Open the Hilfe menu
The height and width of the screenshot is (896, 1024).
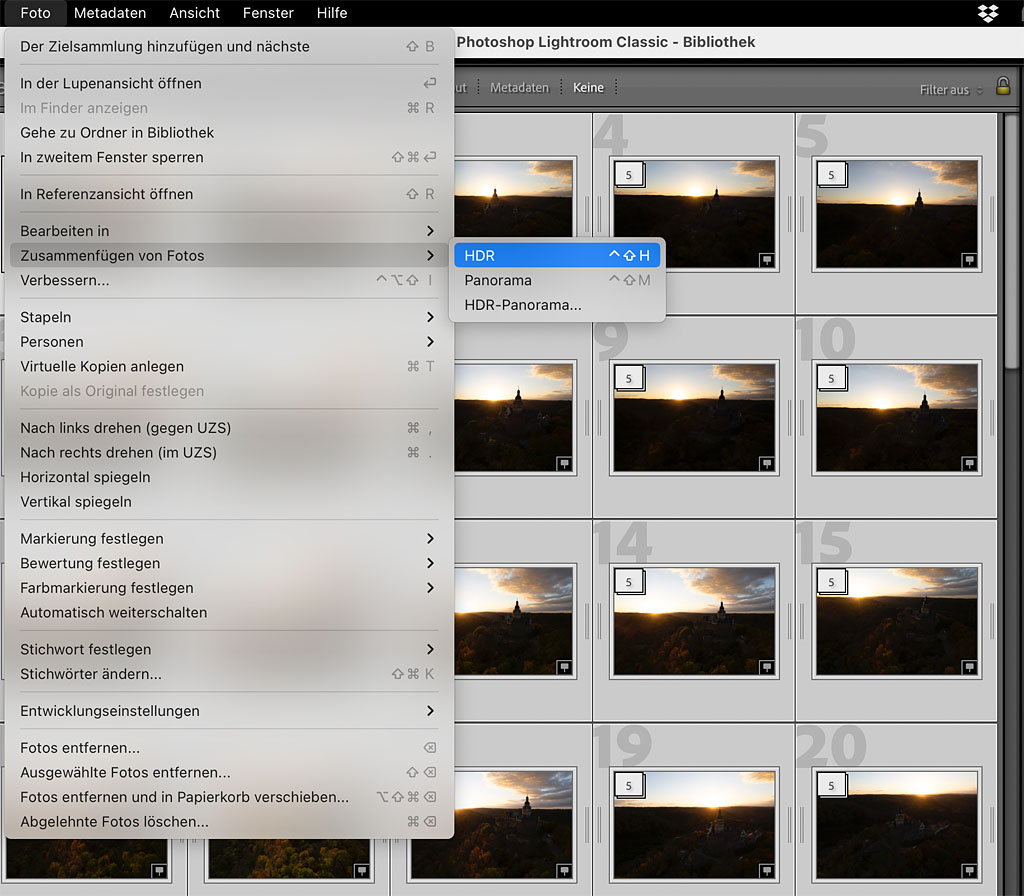(332, 12)
